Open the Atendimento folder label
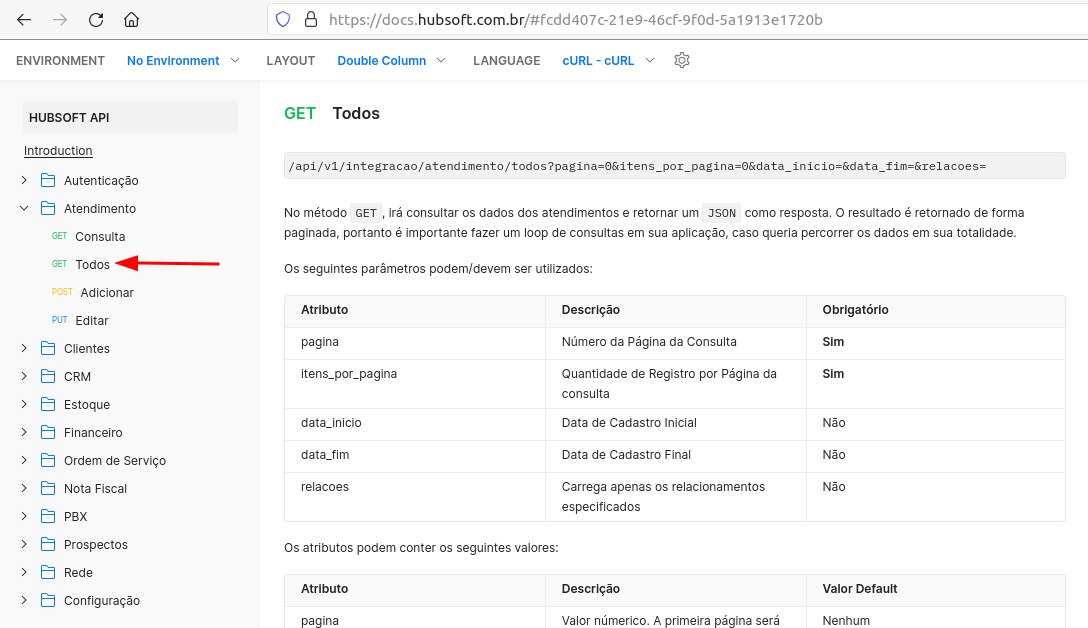1088x628 pixels. click(100, 208)
